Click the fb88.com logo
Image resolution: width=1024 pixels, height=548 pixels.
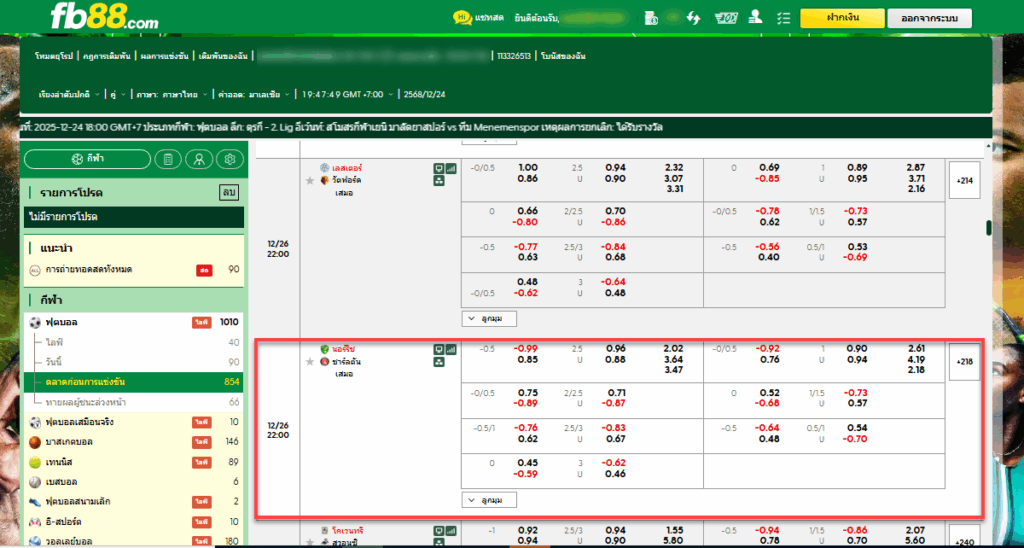tap(104, 16)
